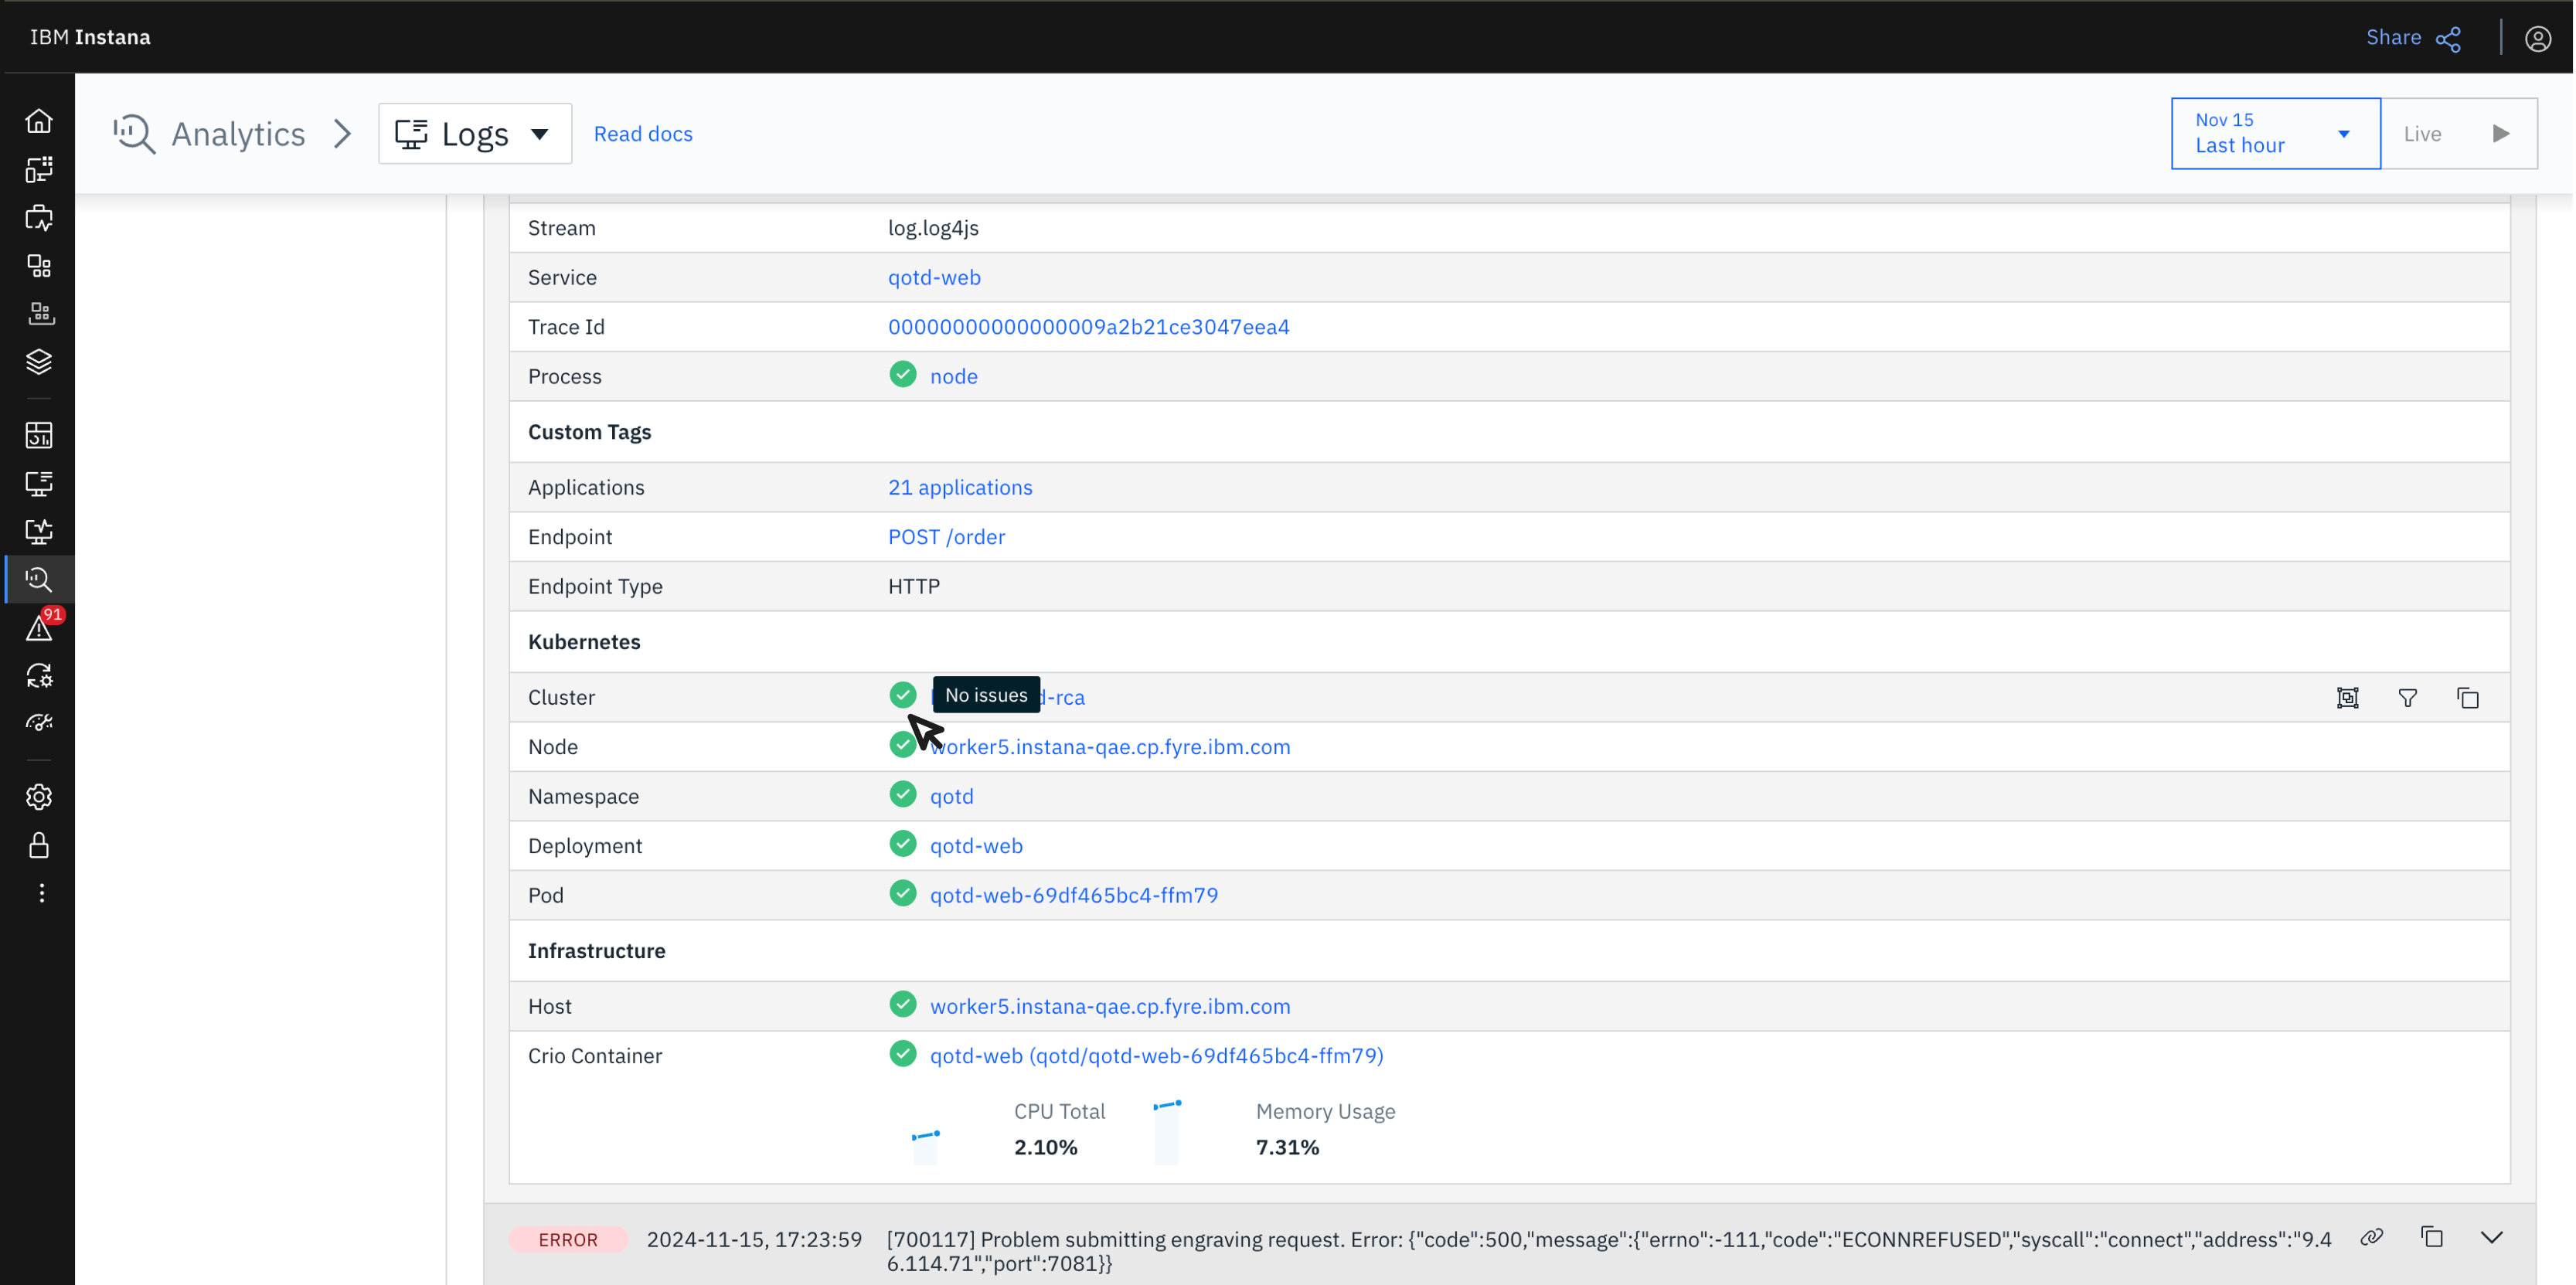Open the Read docs link
This screenshot has height=1285, width=2576.
[x=643, y=134]
